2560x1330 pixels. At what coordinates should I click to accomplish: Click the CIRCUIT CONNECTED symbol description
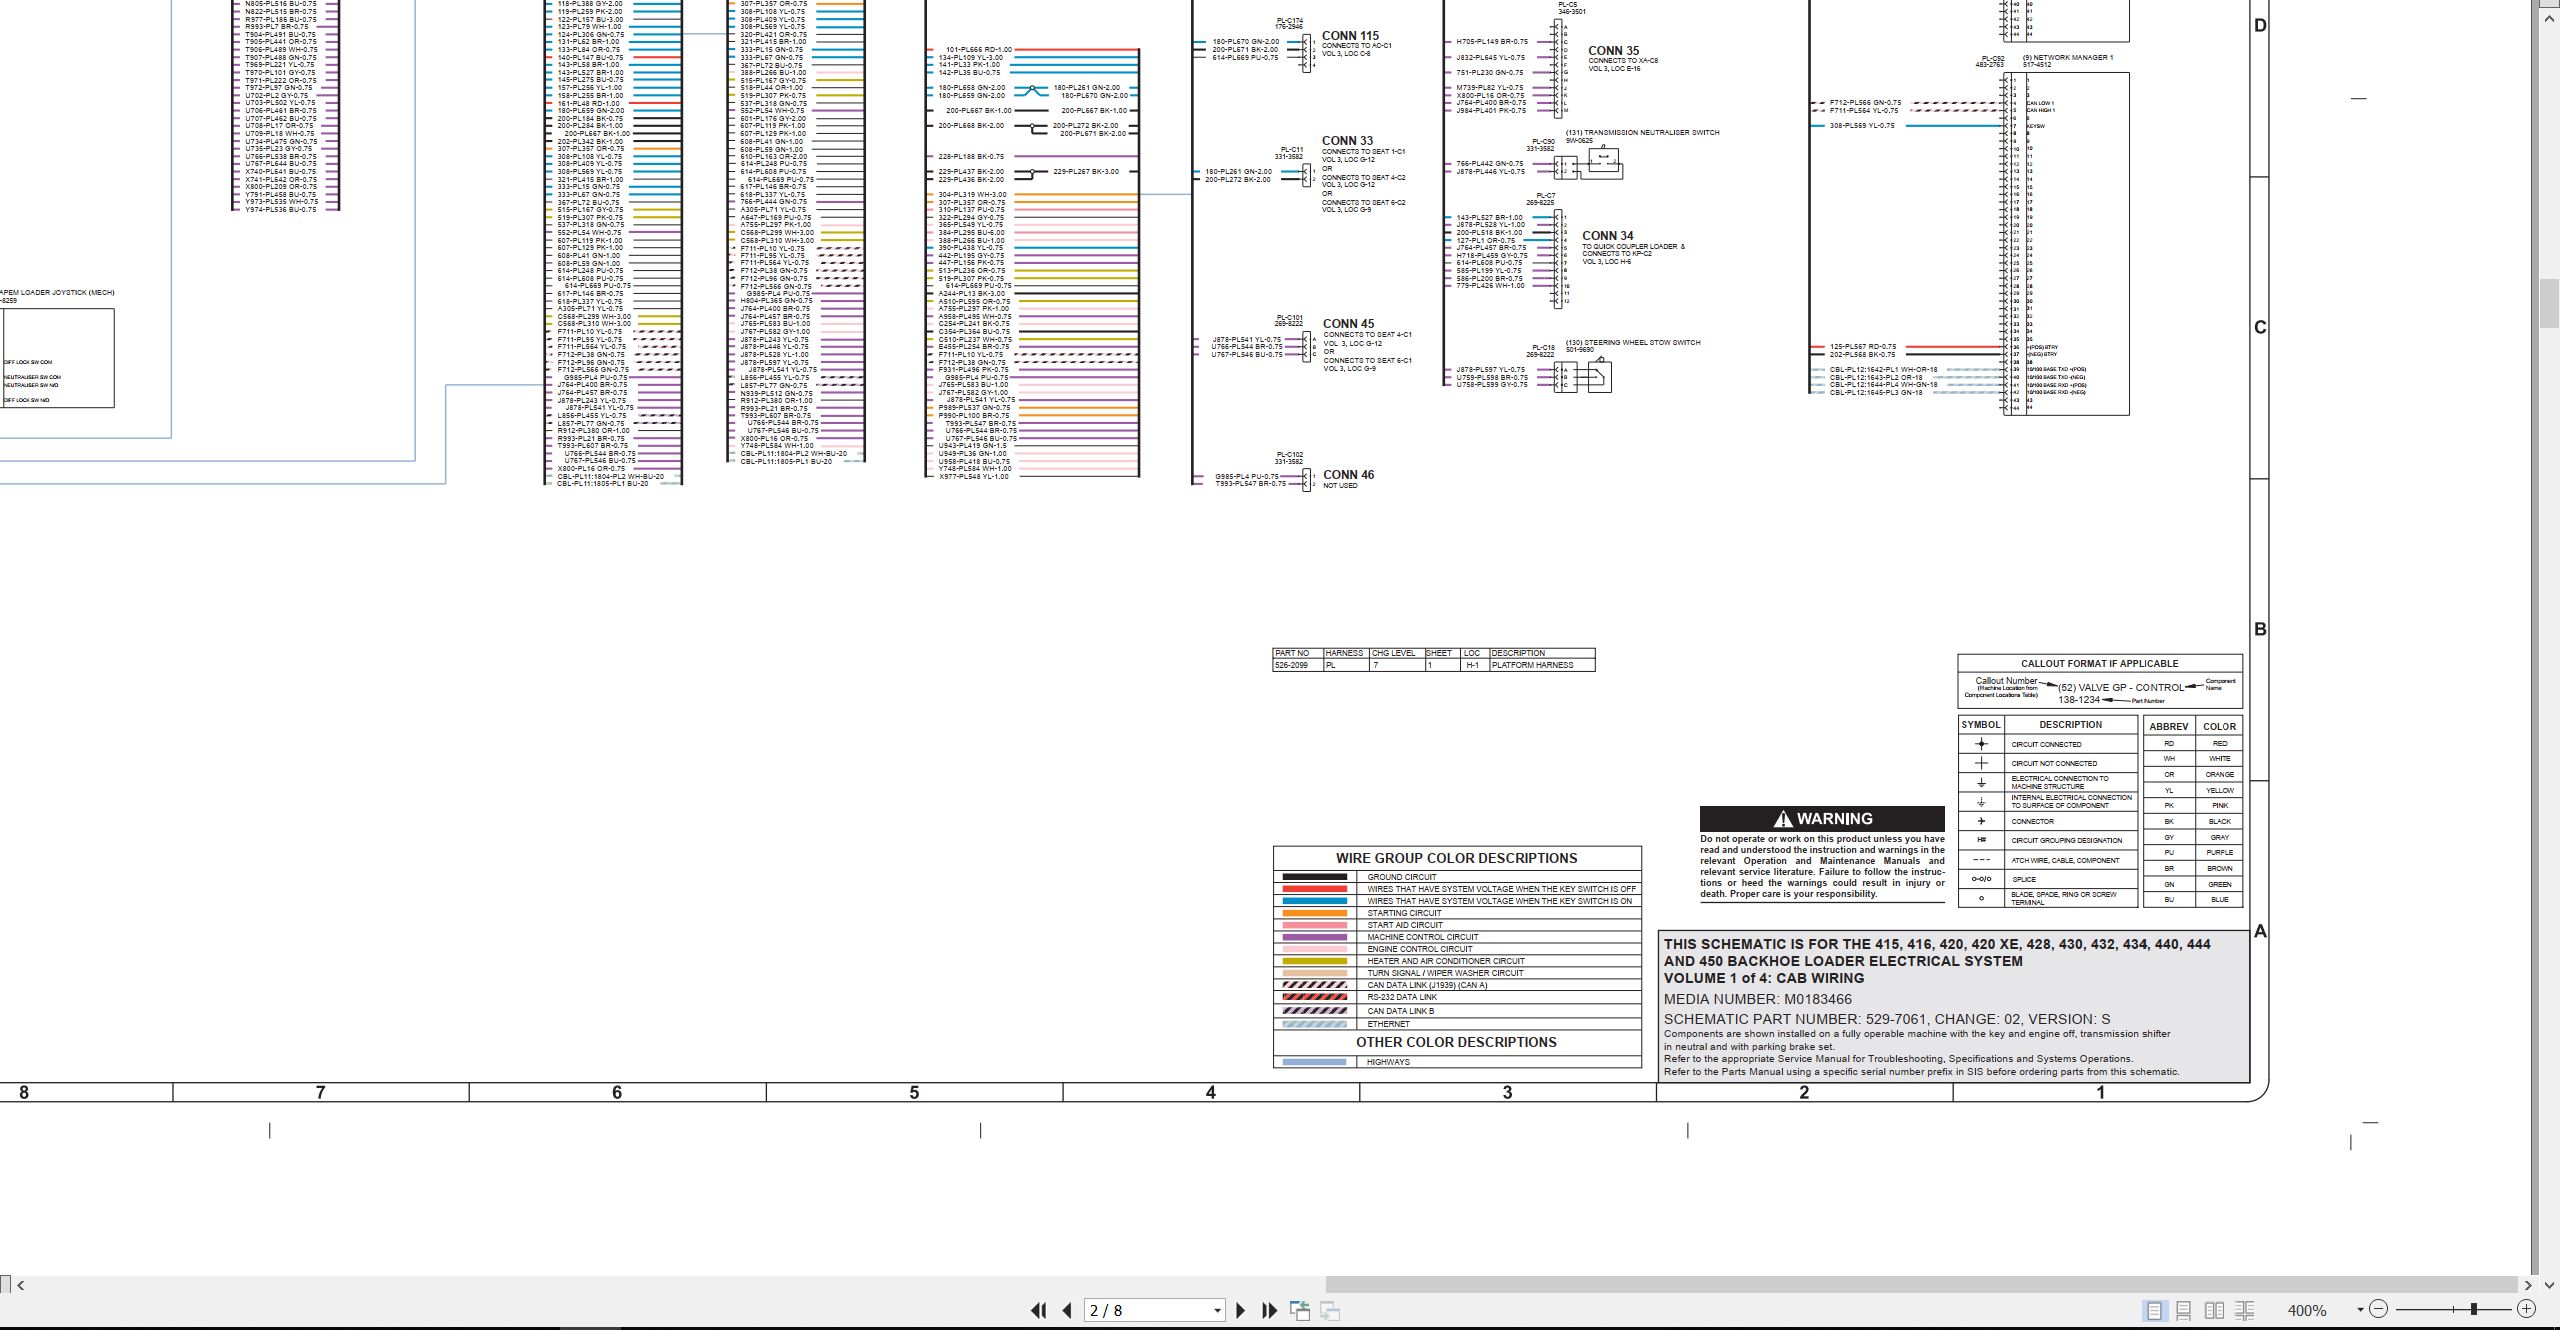pyautogui.click(x=2046, y=744)
